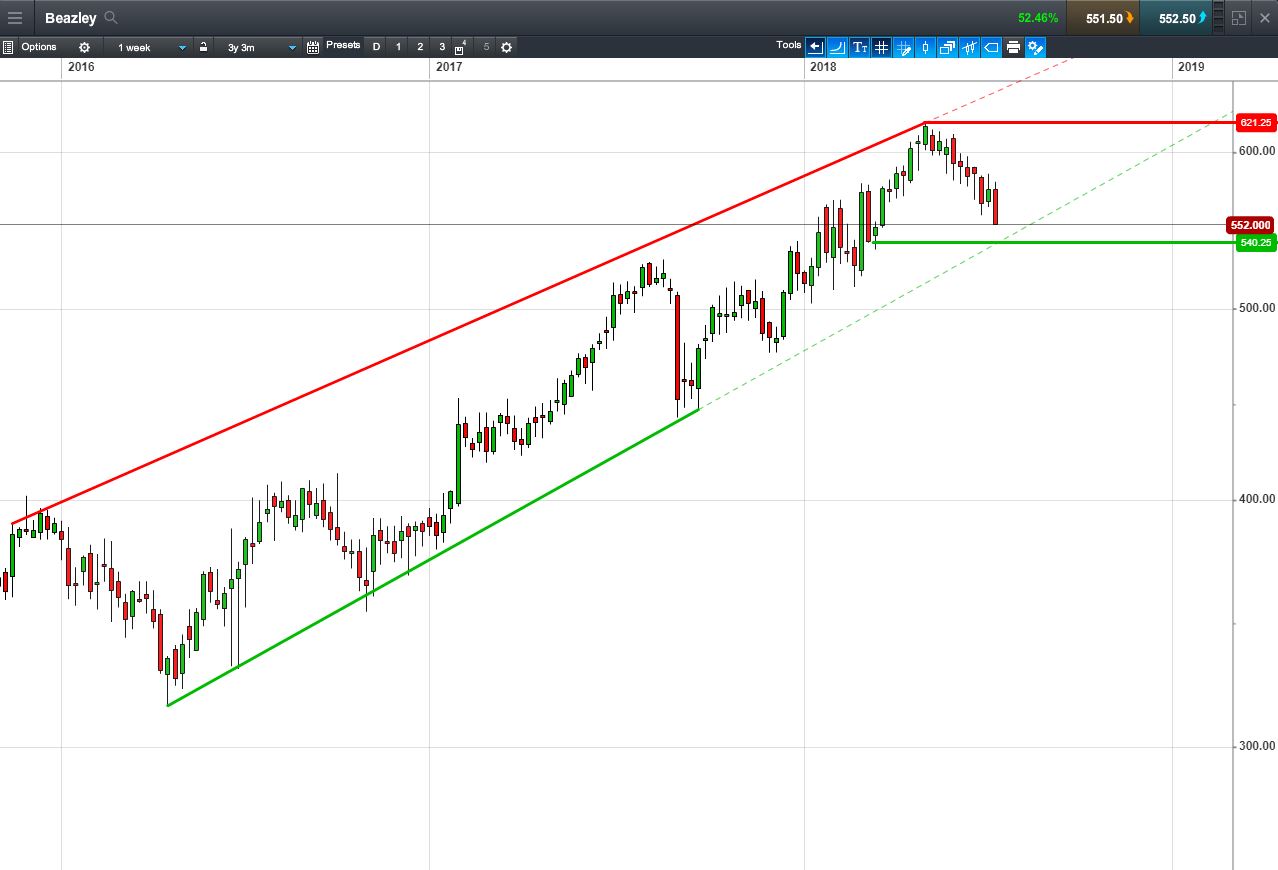This screenshot has height=870, width=1278.
Task: Click the Options list icon
Action: point(8,47)
